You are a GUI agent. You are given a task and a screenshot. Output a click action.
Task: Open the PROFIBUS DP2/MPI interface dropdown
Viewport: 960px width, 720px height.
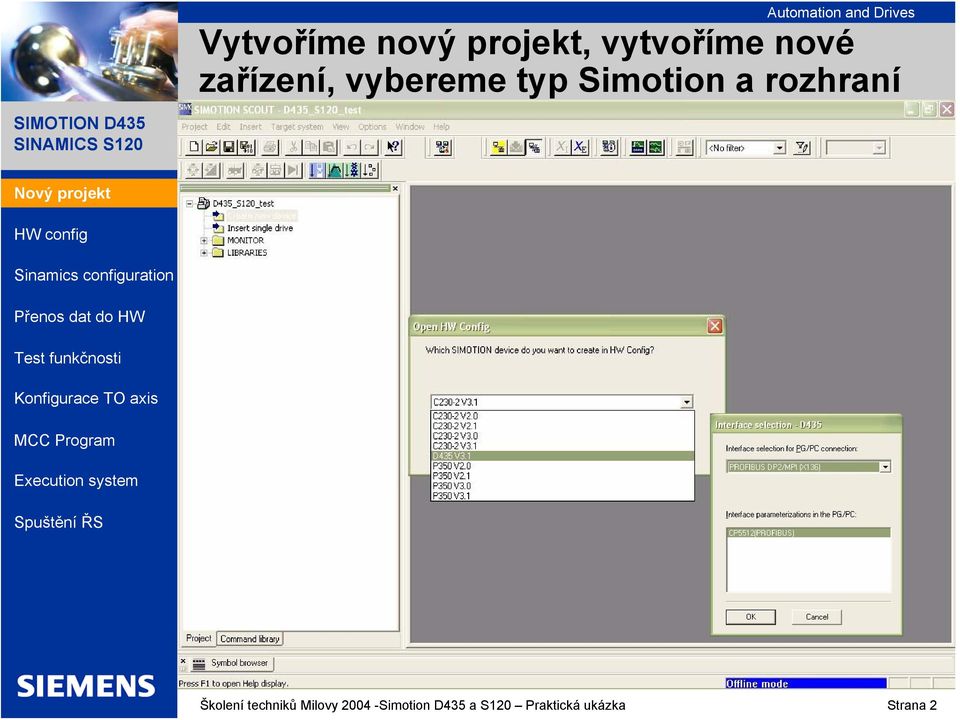(884, 467)
